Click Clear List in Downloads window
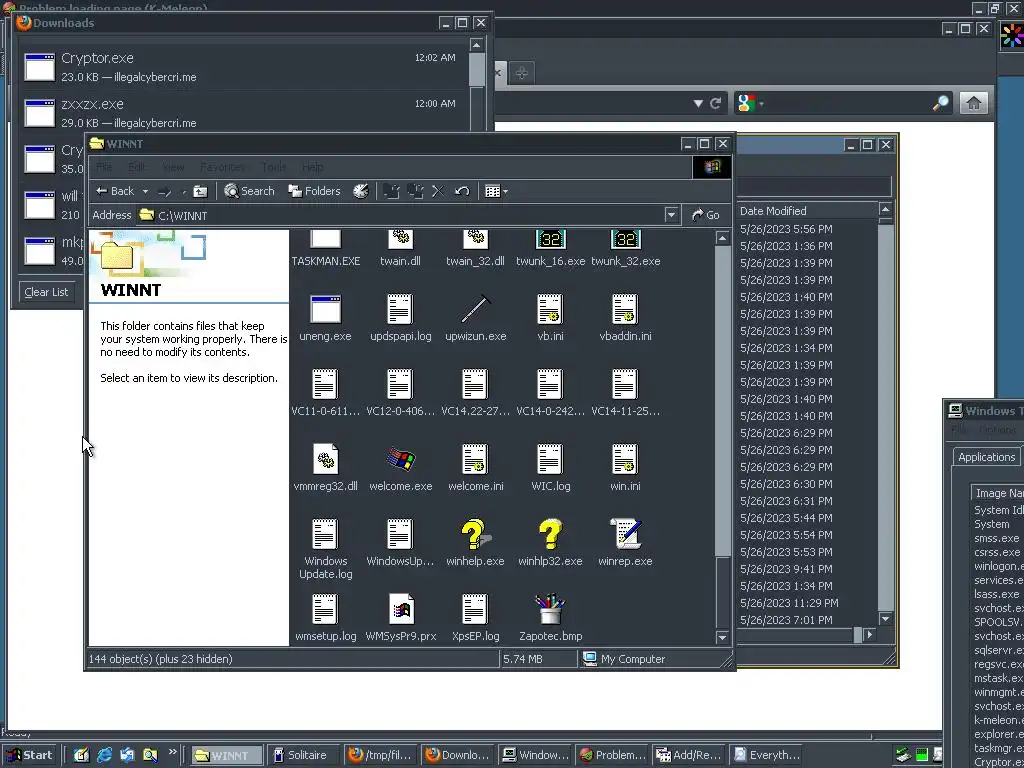Viewport: 1024px width, 768px height. tap(46, 292)
